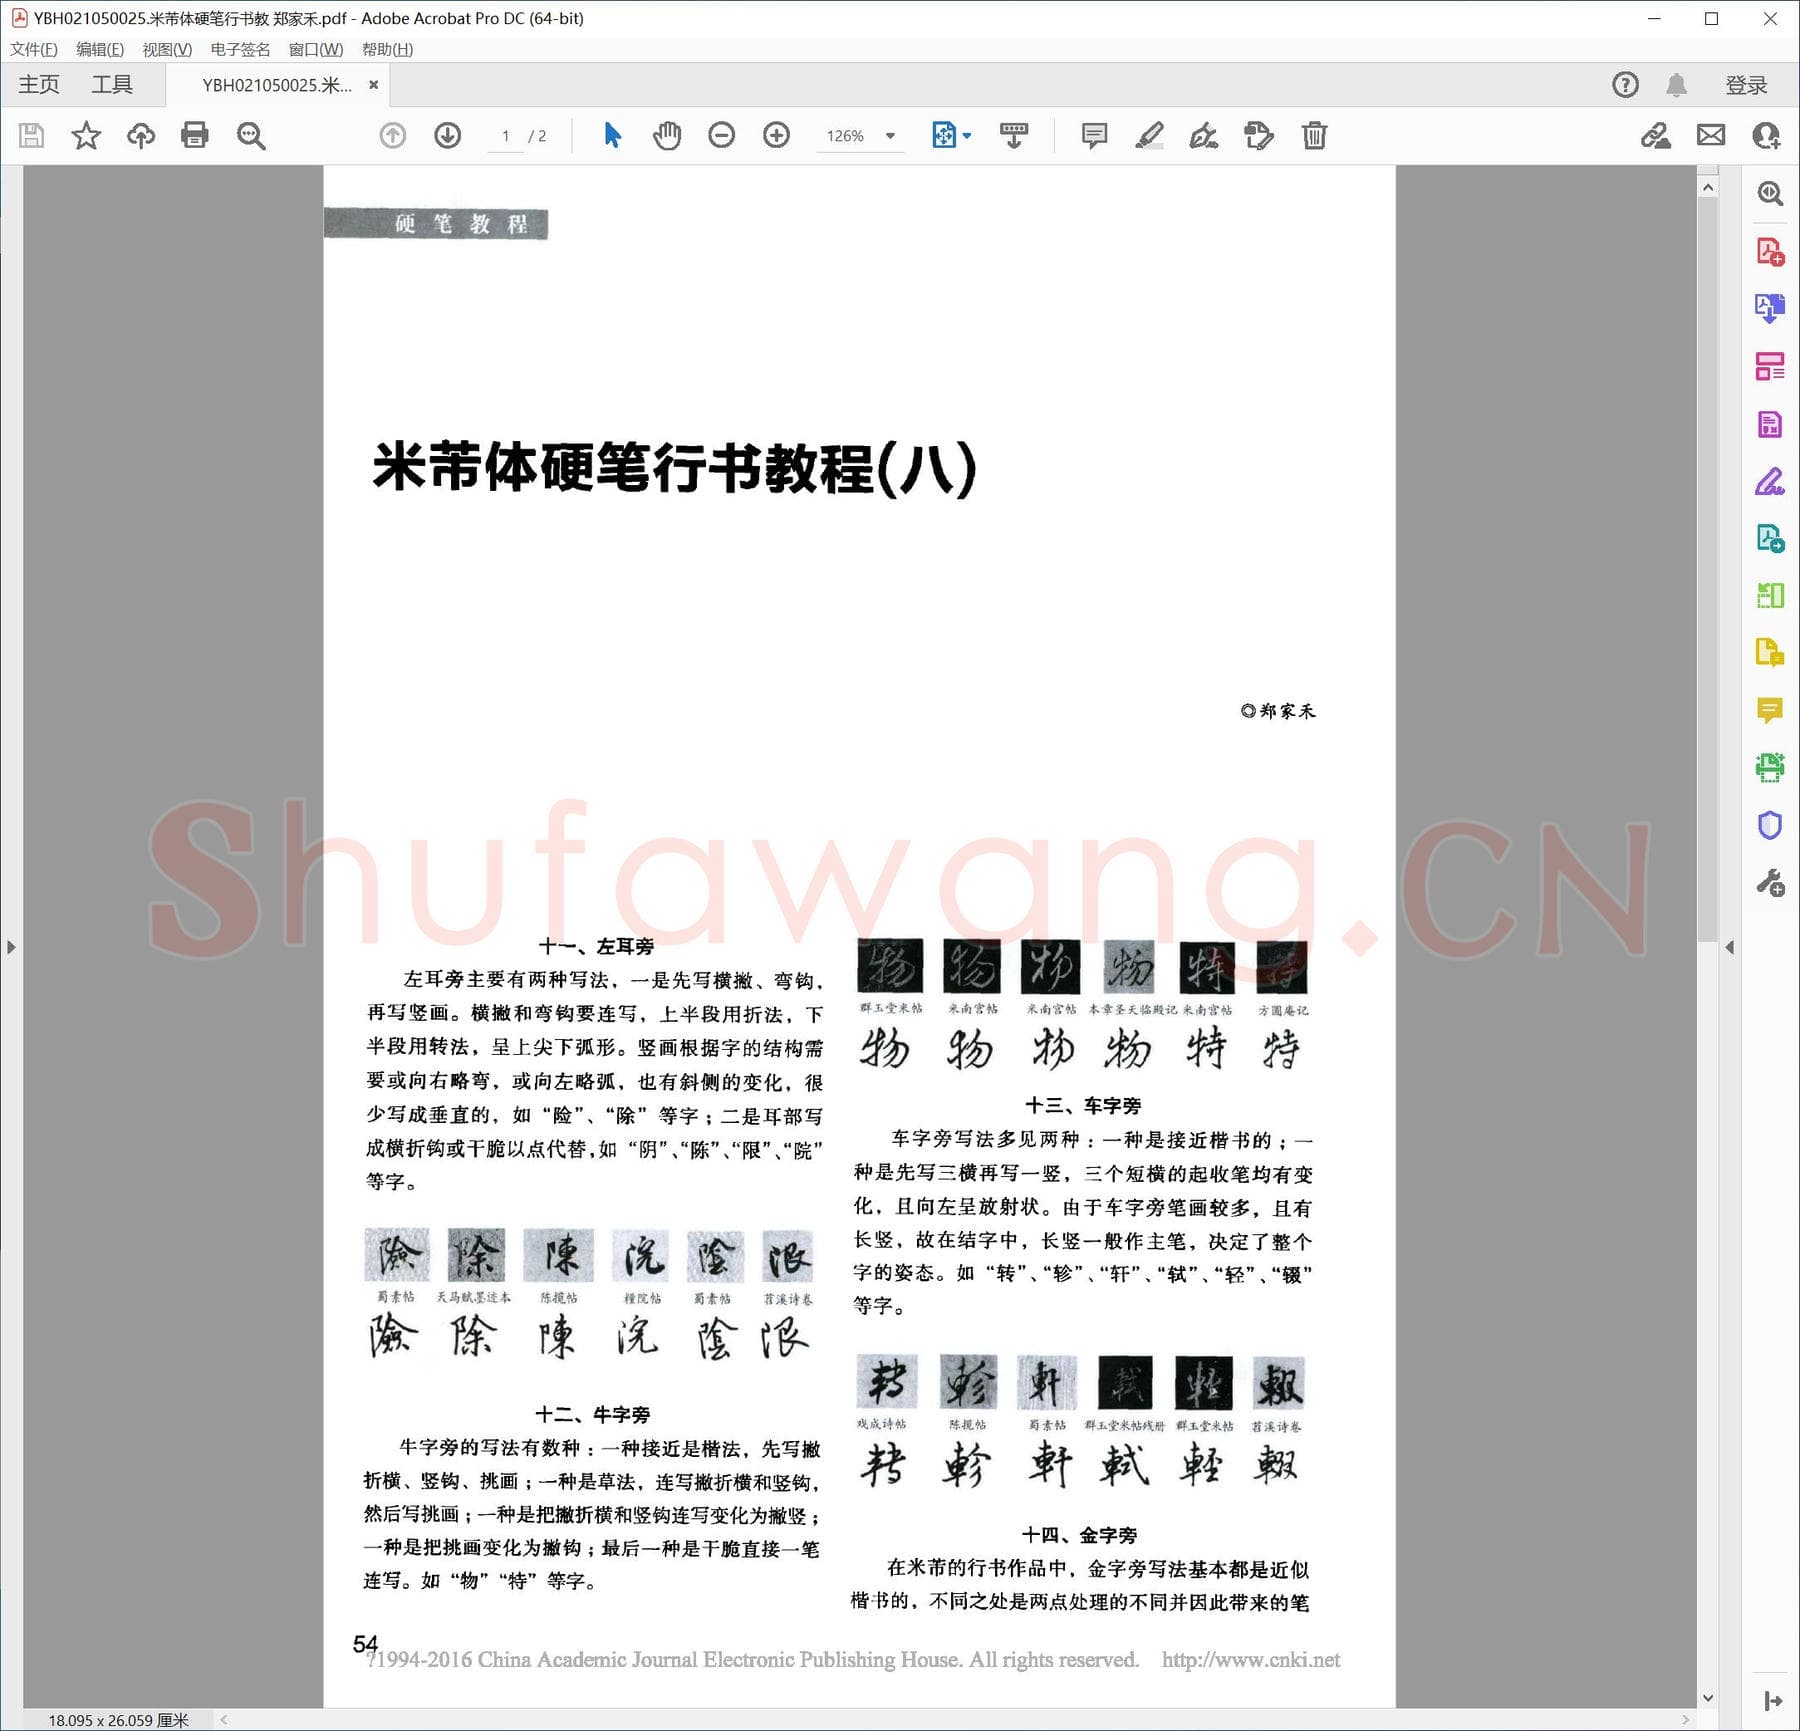
Task: Activate the hand pan tool
Action: [x=667, y=135]
